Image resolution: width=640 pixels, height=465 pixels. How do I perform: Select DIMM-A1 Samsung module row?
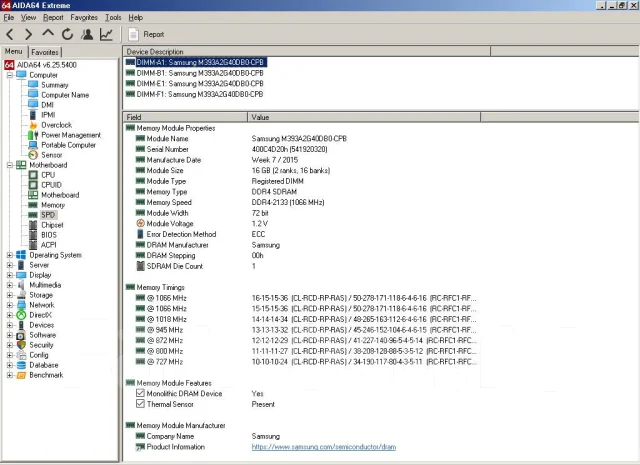tap(196, 62)
